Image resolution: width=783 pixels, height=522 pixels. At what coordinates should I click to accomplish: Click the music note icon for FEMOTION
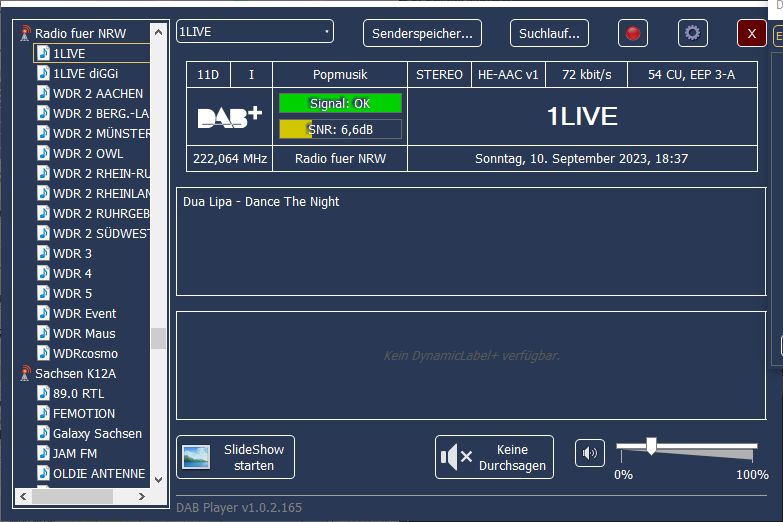44,413
